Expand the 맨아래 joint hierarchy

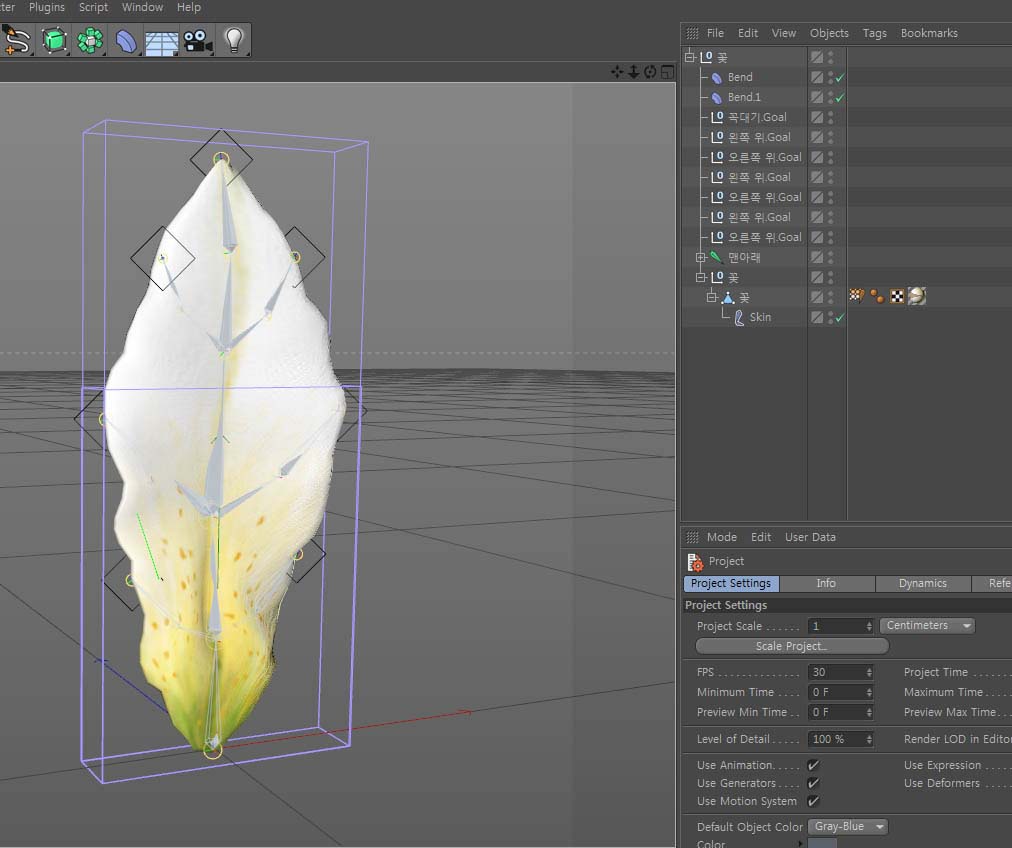coord(700,257)
